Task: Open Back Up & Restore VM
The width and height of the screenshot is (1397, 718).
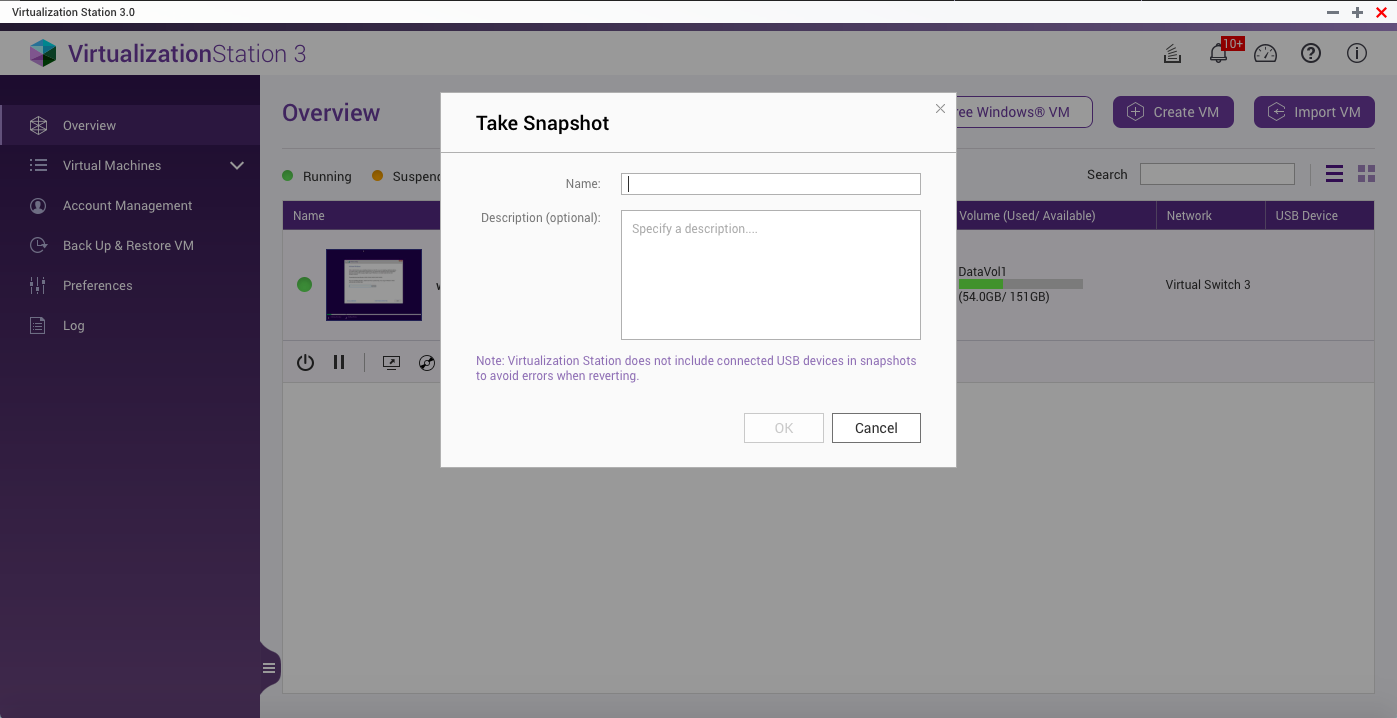Action: pos(130,245)
